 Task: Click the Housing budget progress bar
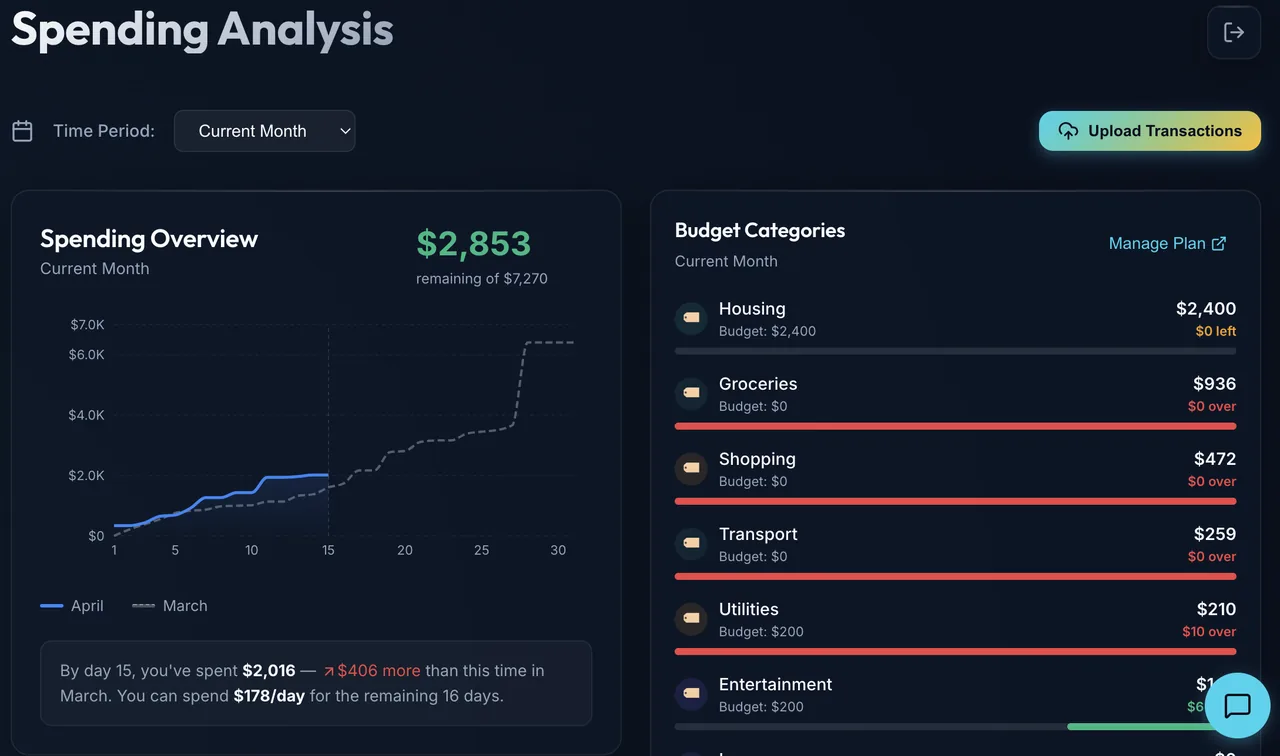pyautogui.click(x=955, y=351)
